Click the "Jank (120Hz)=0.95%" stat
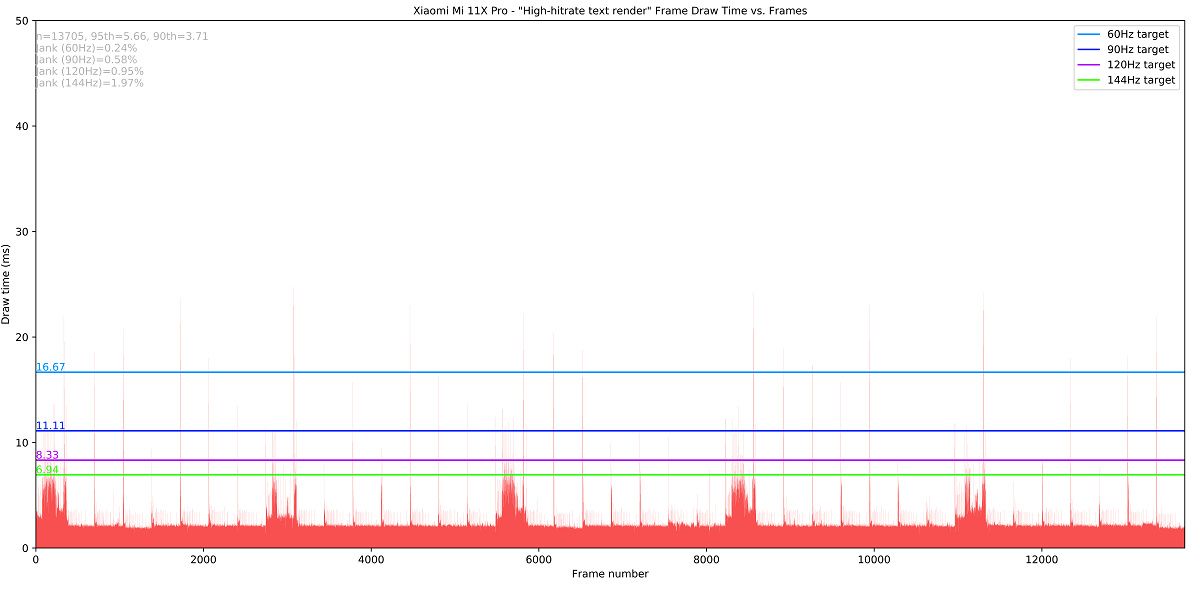The height and width of the screenshot is (589, 1200). point(89,71)
